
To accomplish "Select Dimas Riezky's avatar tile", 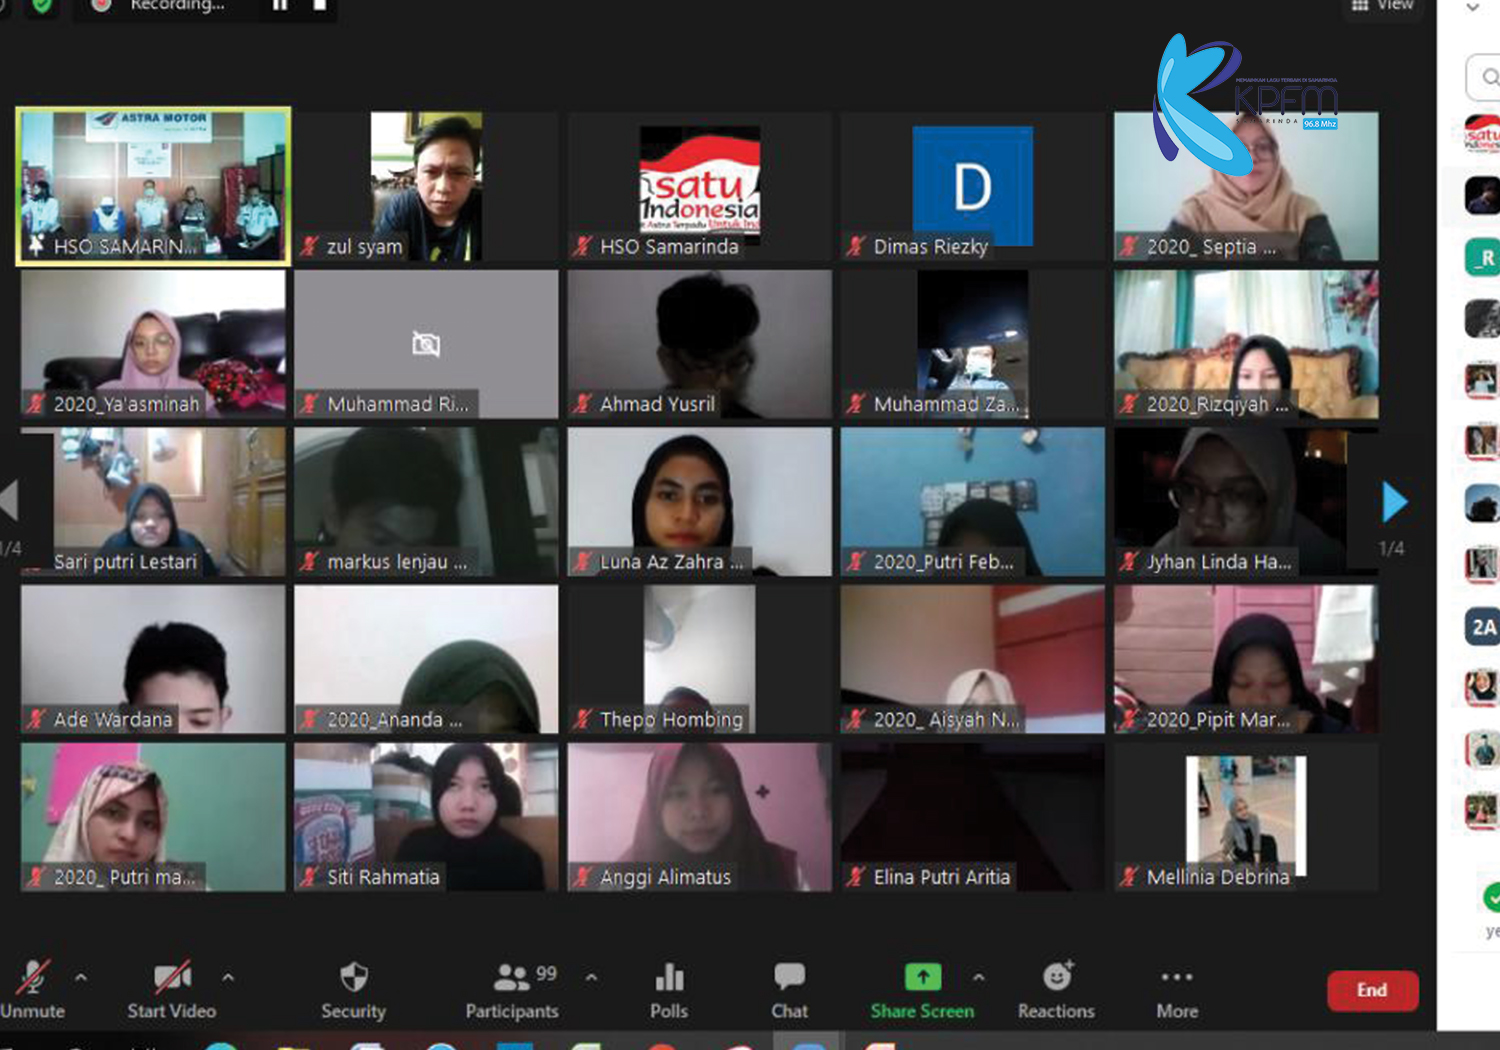I will click(973, 186).
